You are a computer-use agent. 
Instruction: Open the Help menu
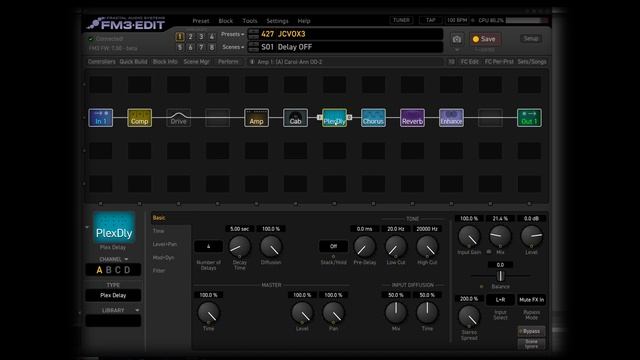pyautogui.click(x=304, y=21)
